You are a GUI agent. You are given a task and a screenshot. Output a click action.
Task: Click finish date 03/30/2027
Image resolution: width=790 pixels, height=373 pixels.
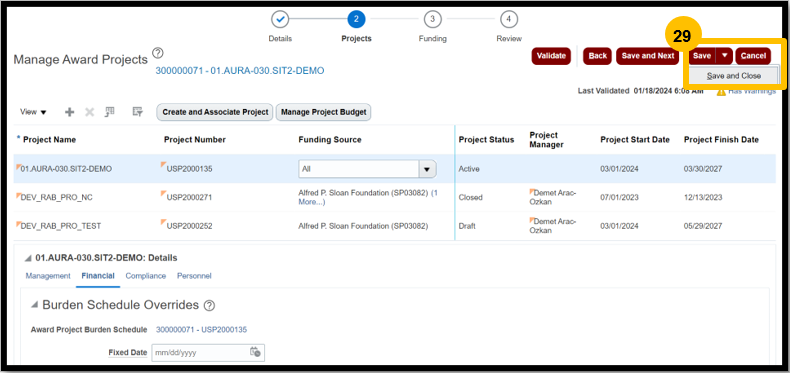point(703,169)
